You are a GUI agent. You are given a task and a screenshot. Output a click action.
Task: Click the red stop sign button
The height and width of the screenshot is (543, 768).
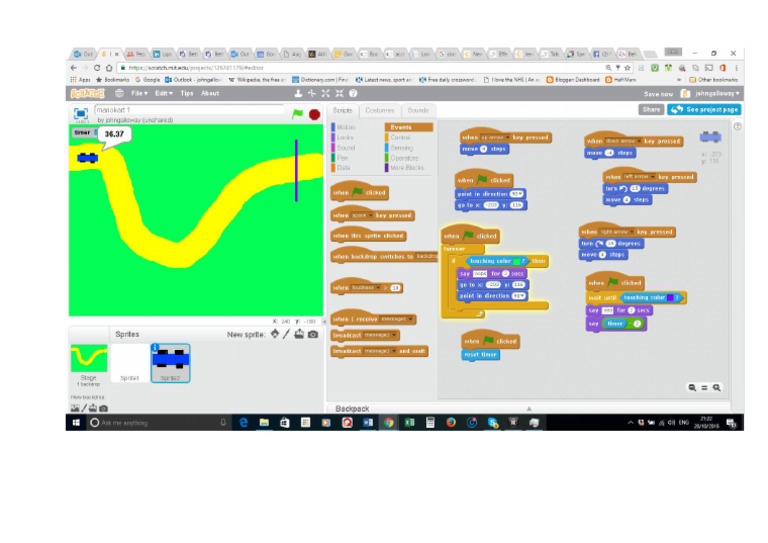tap(314, 115)
